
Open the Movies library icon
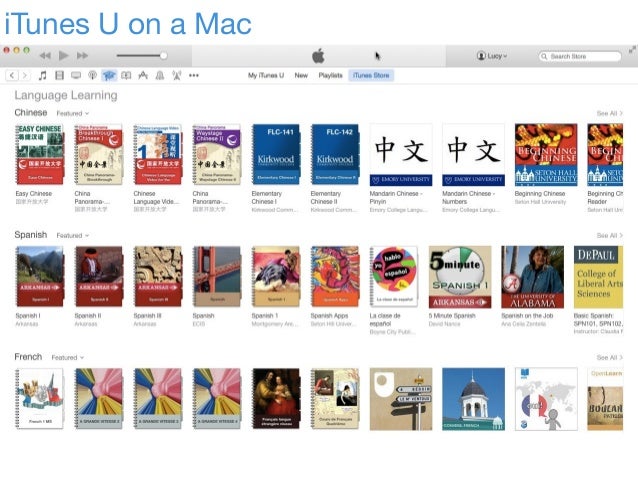click(59, 75)
